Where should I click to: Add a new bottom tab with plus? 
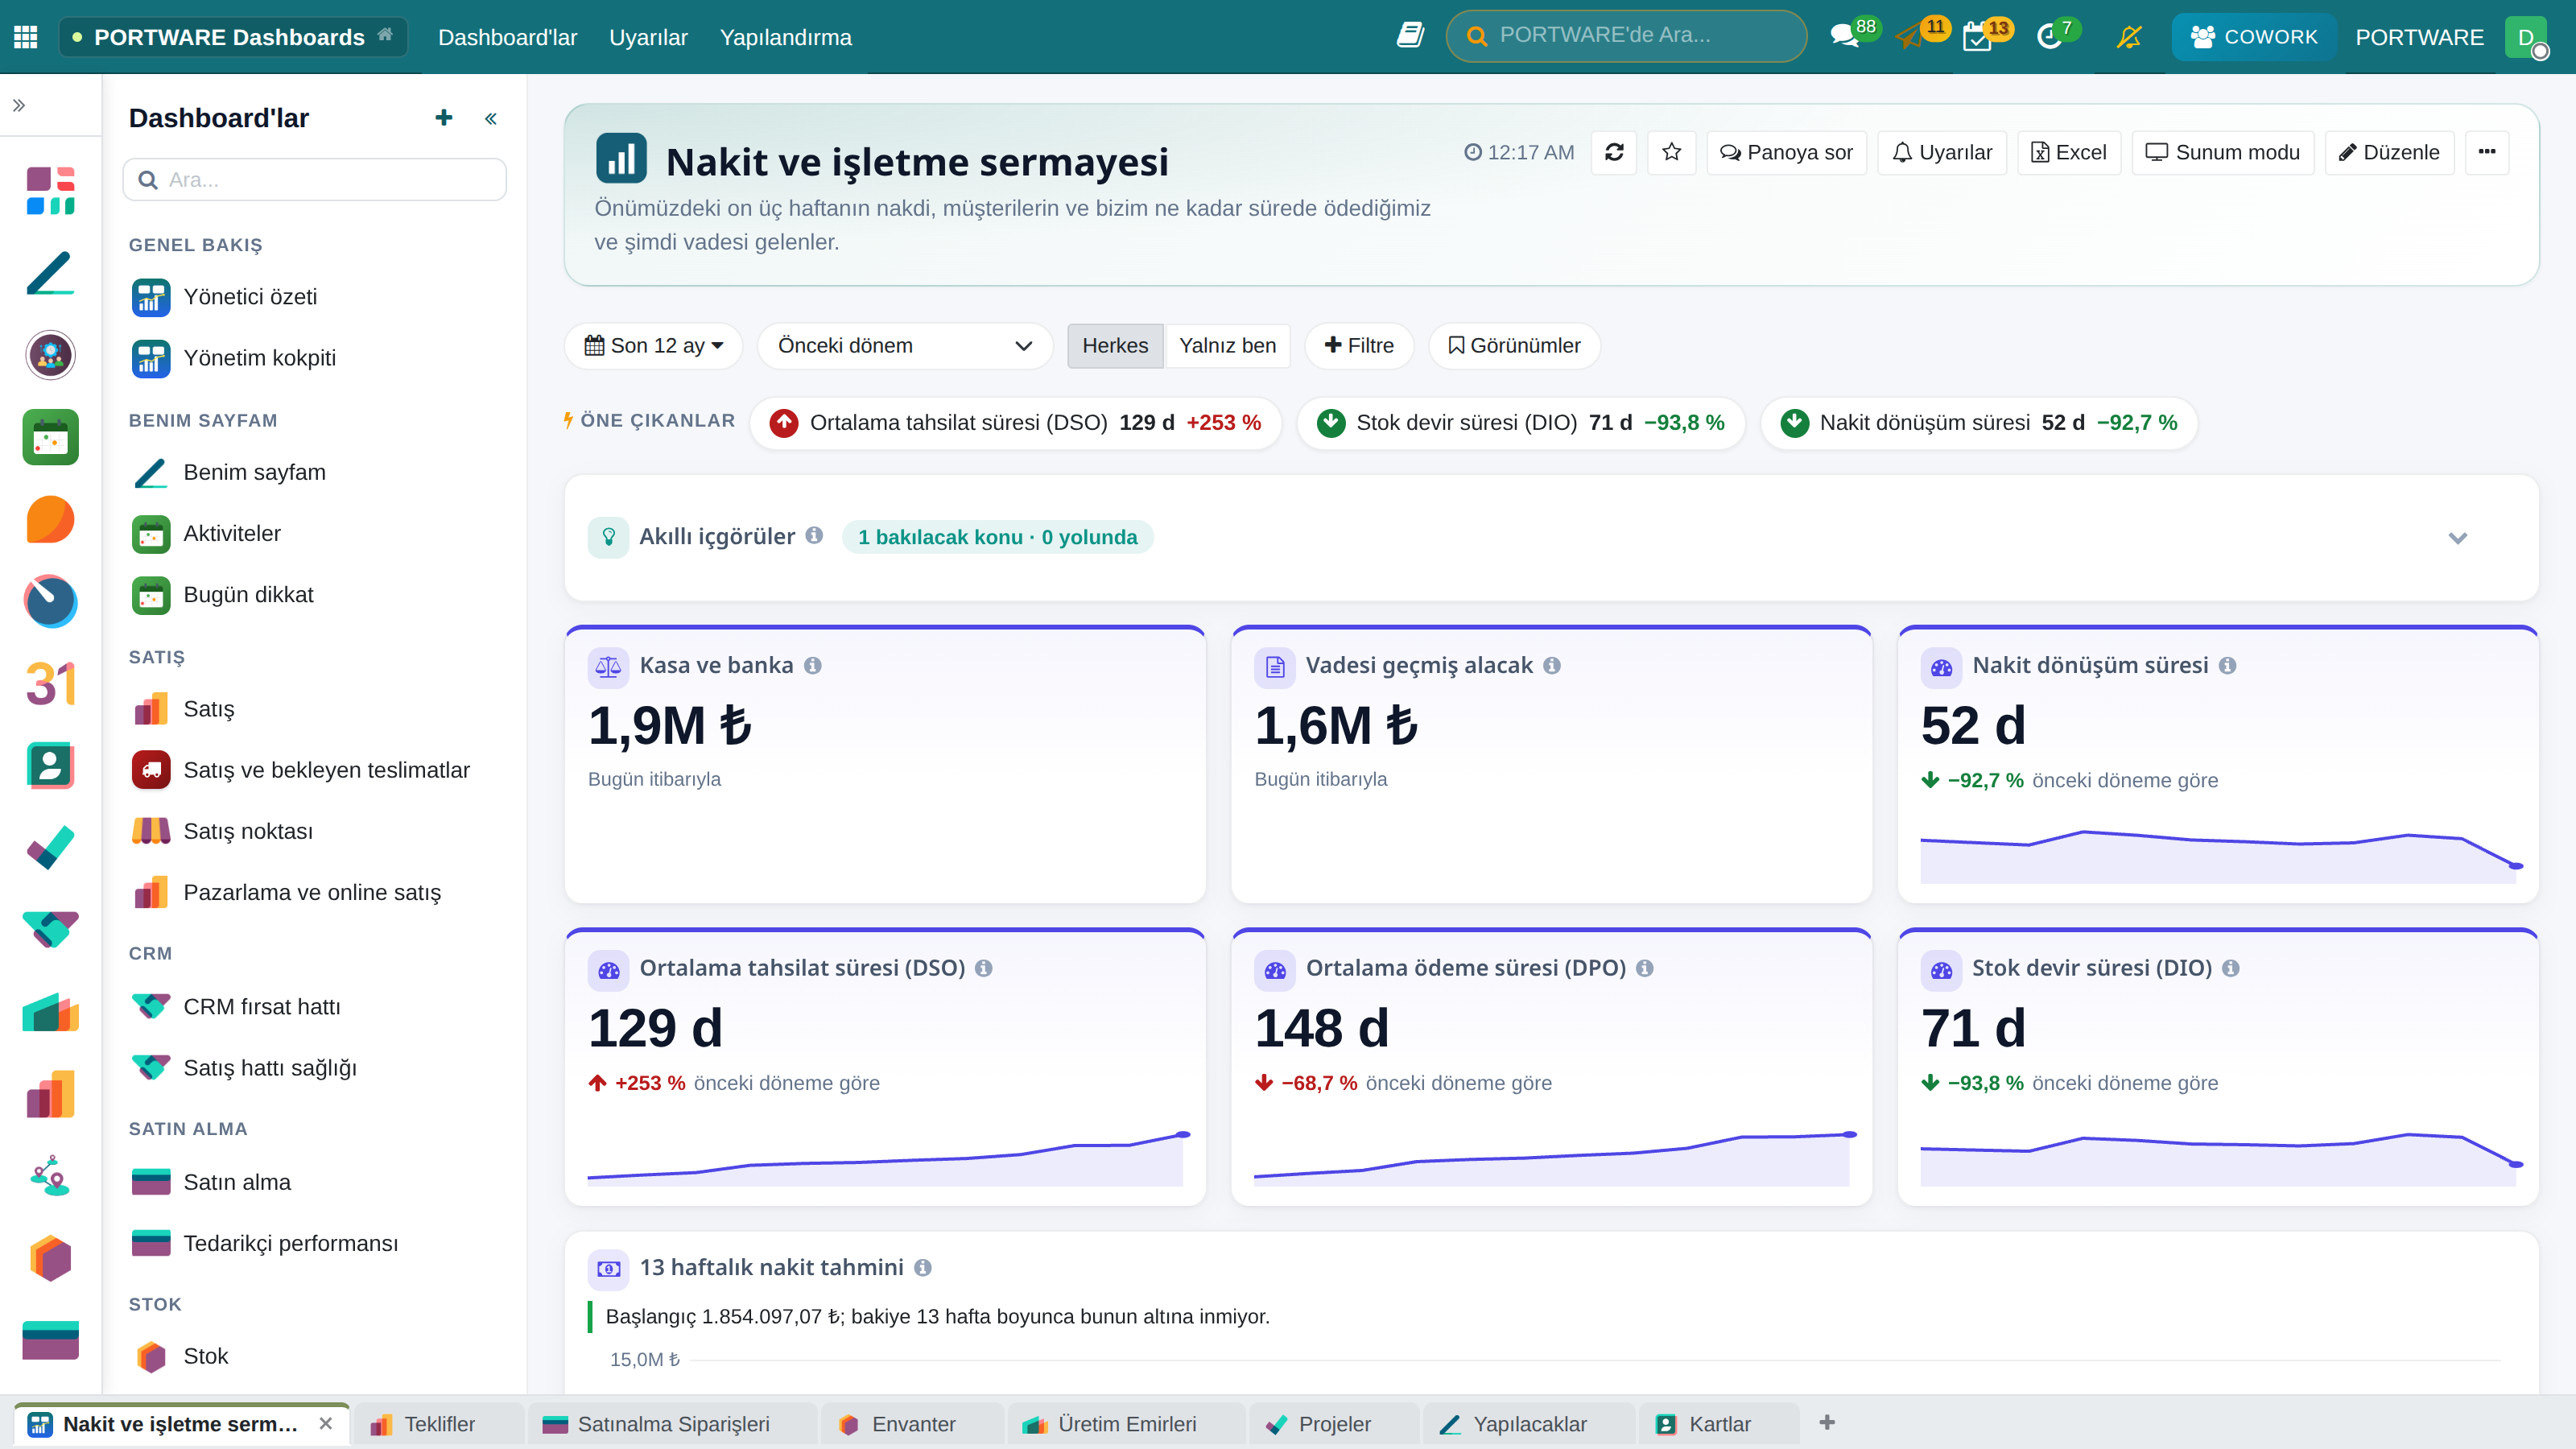pos(1827,1422)
